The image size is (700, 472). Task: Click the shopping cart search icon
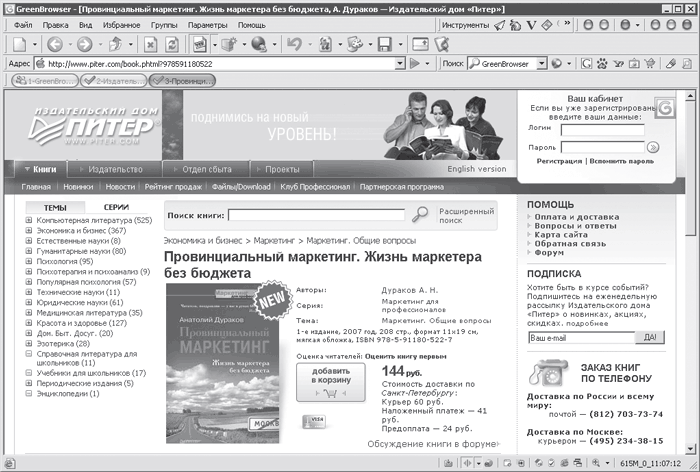click(650, 64)
